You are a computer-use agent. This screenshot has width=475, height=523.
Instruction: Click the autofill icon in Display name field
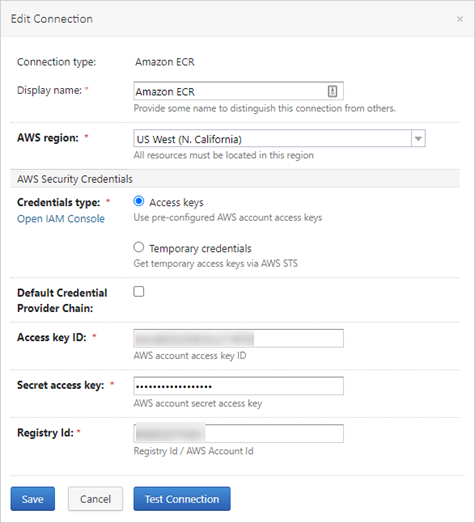click(x=332, y=91)
